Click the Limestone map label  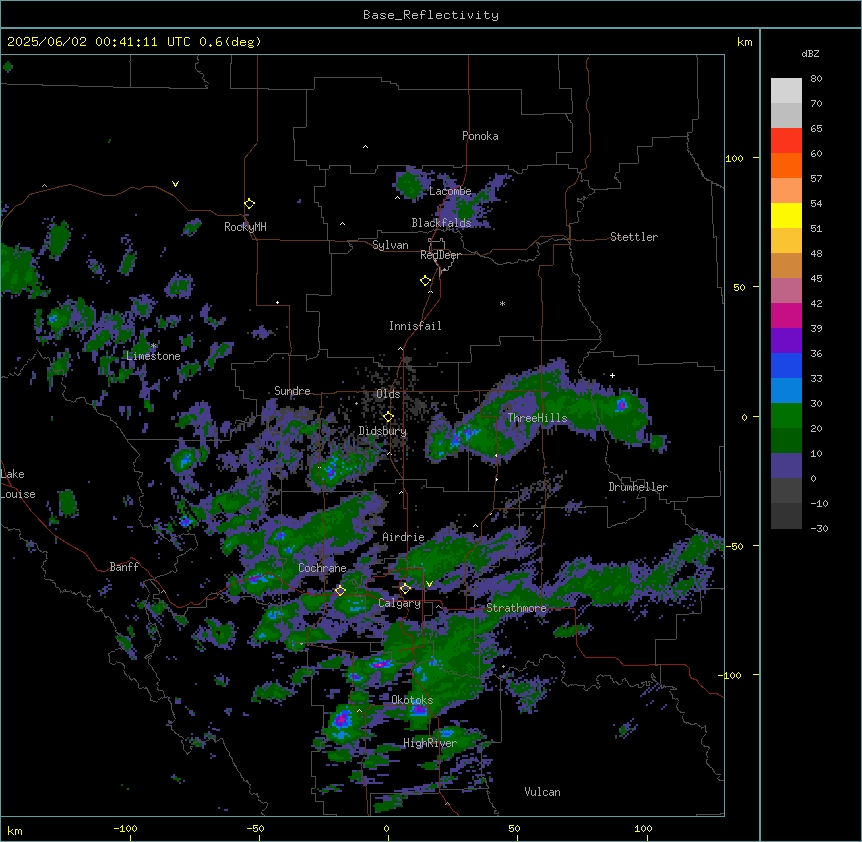tap(153, 356)
